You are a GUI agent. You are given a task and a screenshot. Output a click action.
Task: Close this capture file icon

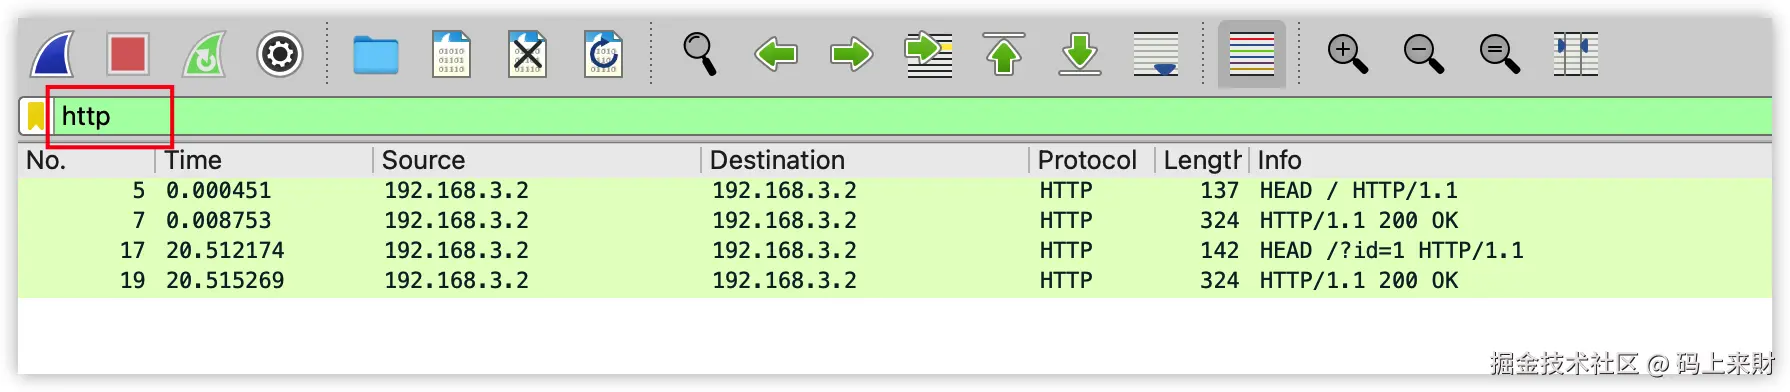[527, 53]
